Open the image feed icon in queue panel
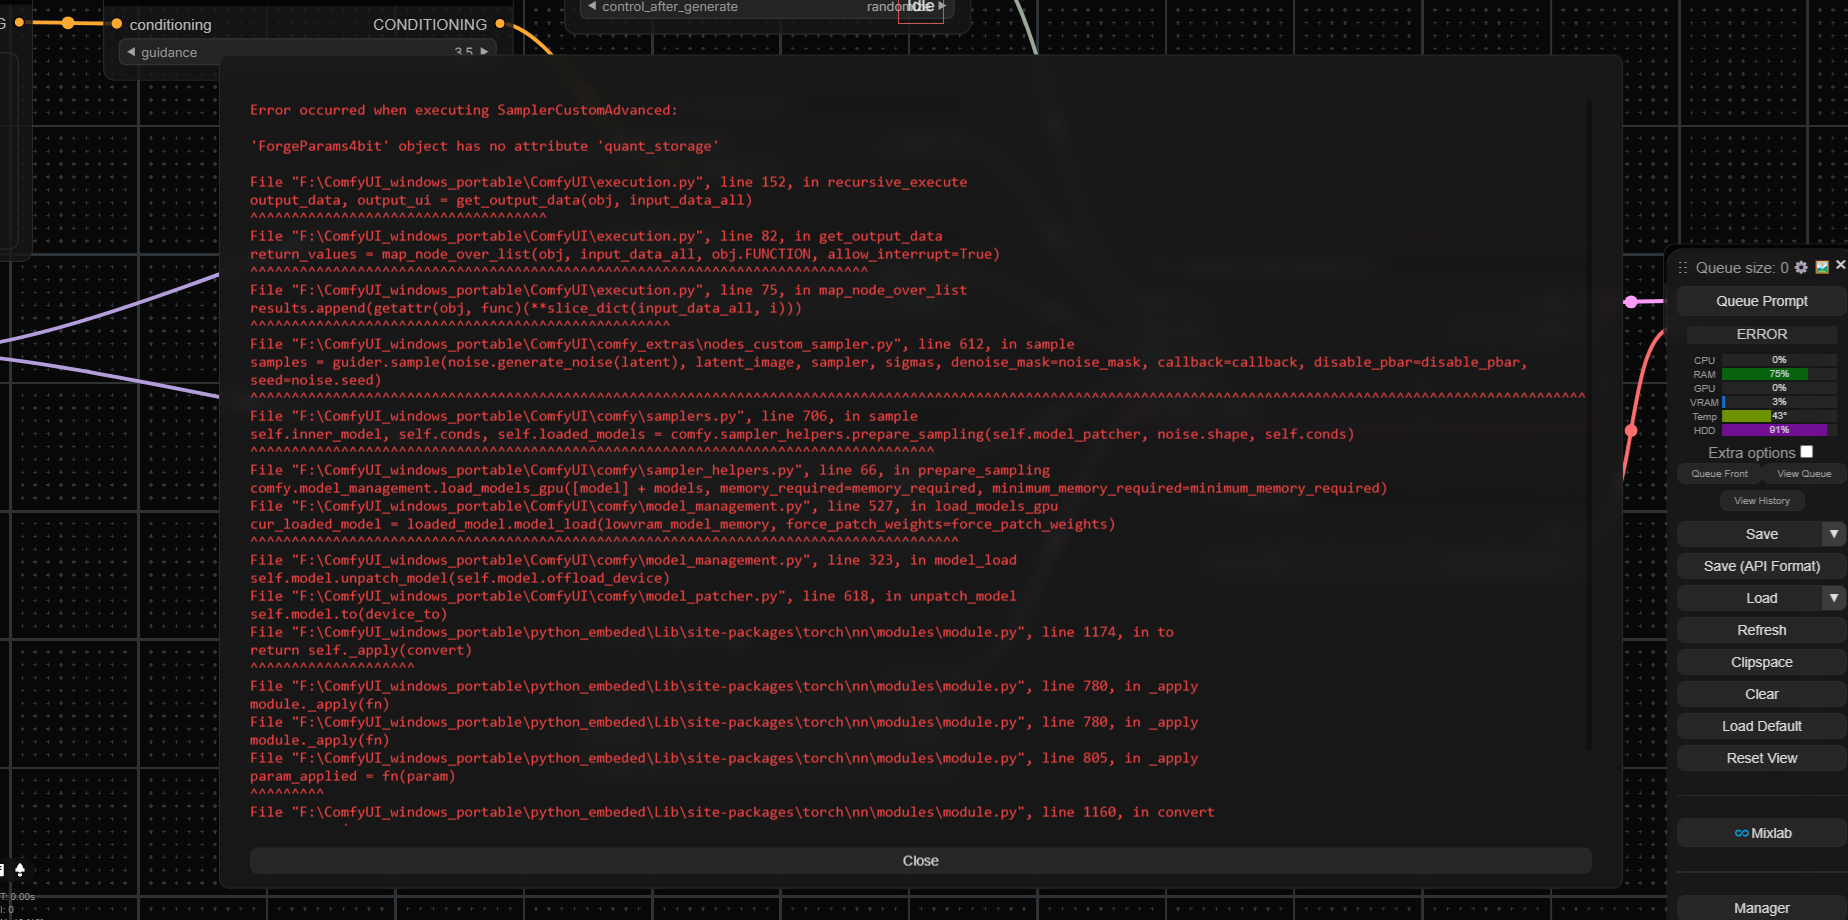 [1822, 267]
